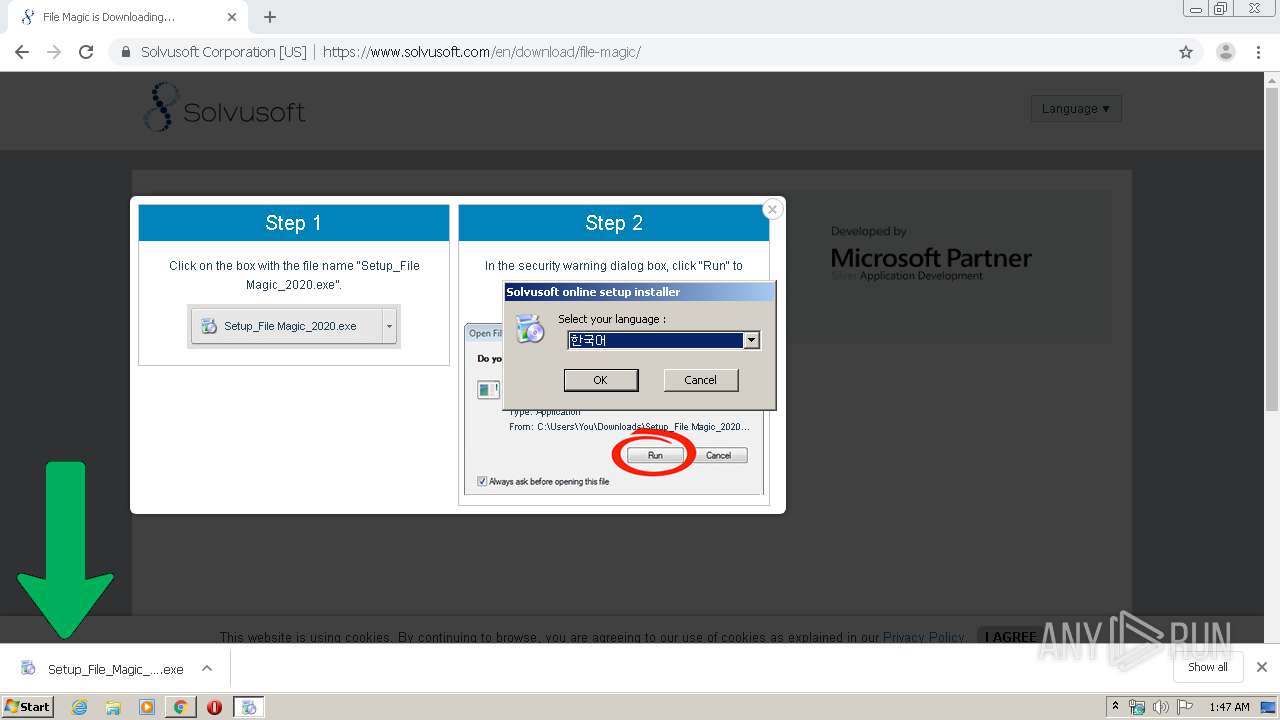Image resolution: width=1280 pixels, height=720 pixels.
Task: Click Setup_File Magic_2020.exe sample box
Action: pyautogui.click(x=294, y=326)
